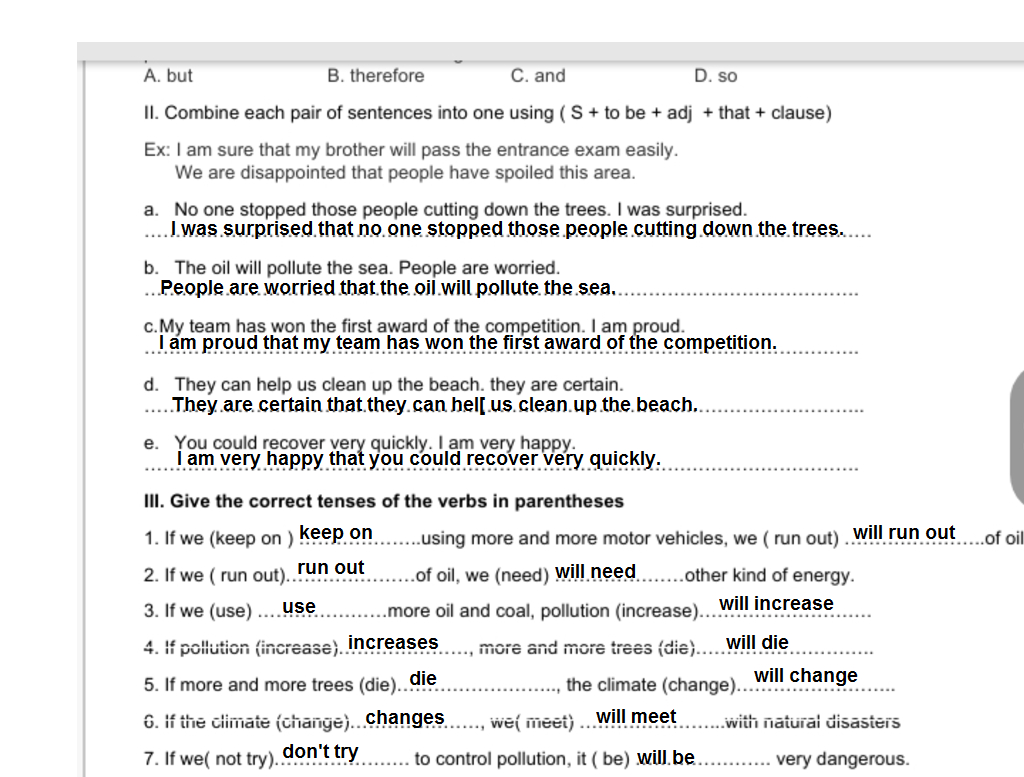Click sentence e 'You could recover very quickly'
The height and width of the screenshot is (777, 1024).
point(374,442)
